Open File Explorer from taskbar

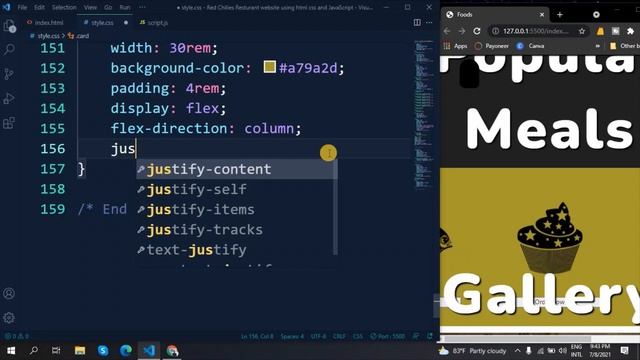(80, 351)
